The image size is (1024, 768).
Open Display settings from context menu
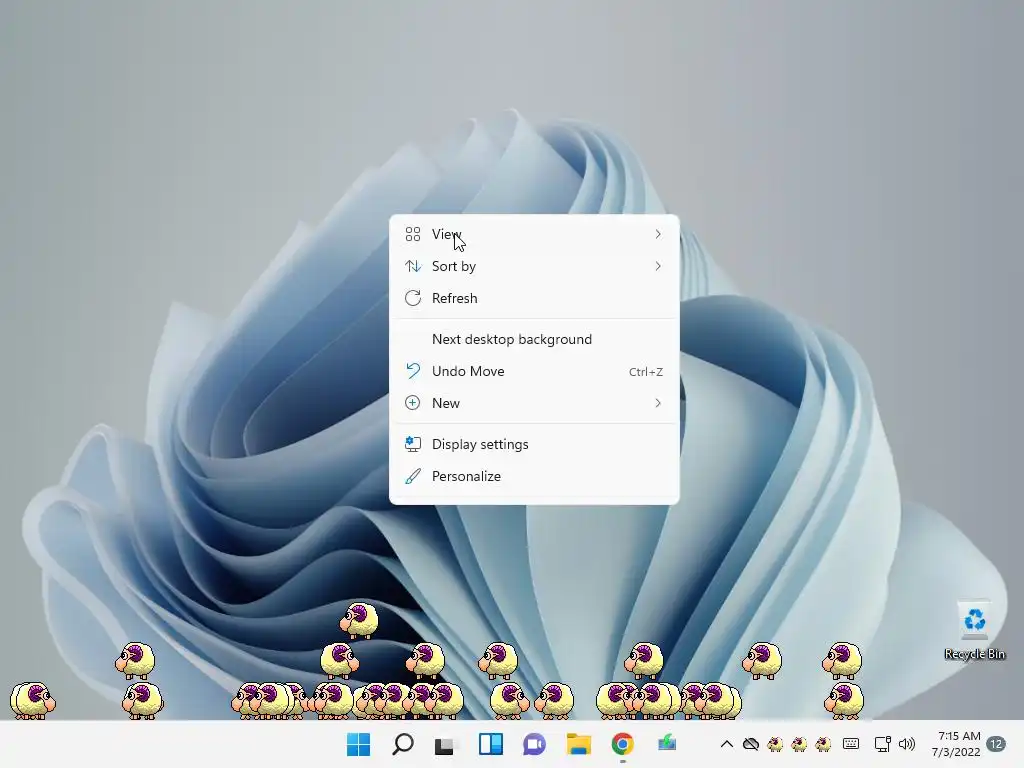click(x=534, y=444)
